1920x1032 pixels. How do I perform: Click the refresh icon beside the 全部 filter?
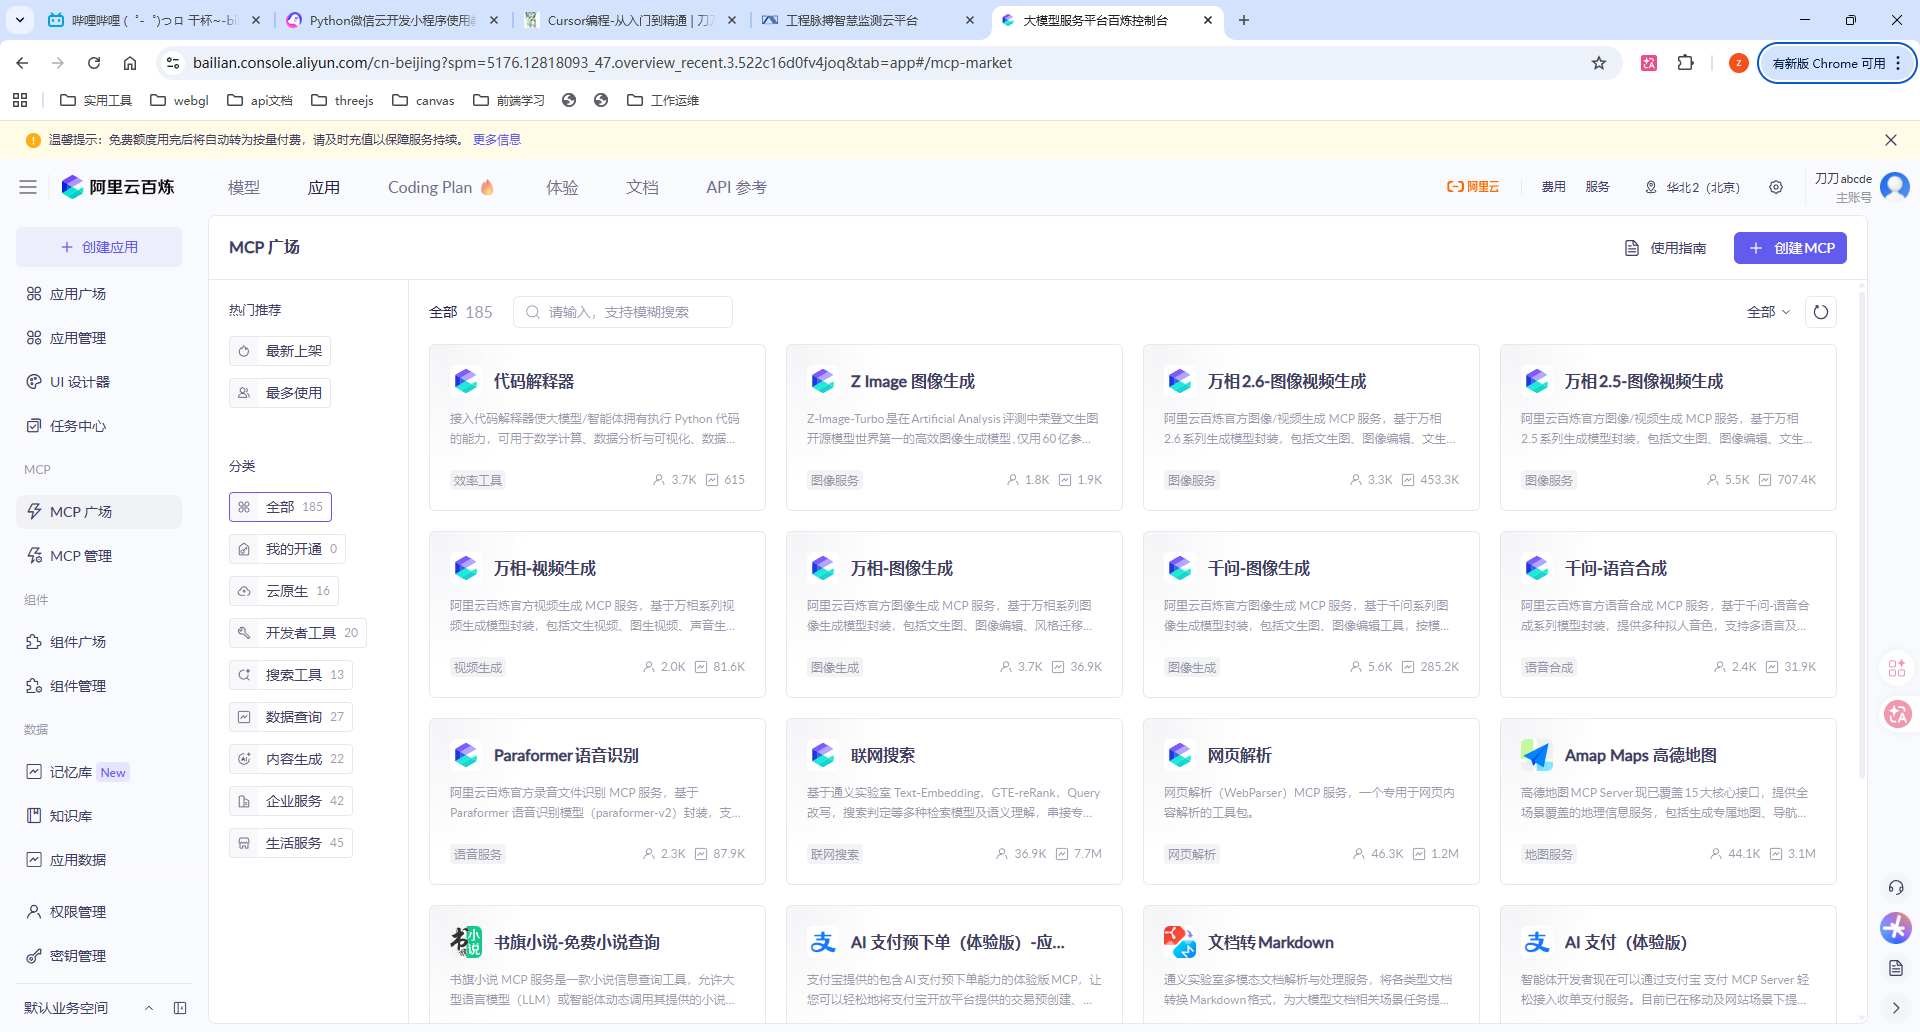tap(1820, 312)
